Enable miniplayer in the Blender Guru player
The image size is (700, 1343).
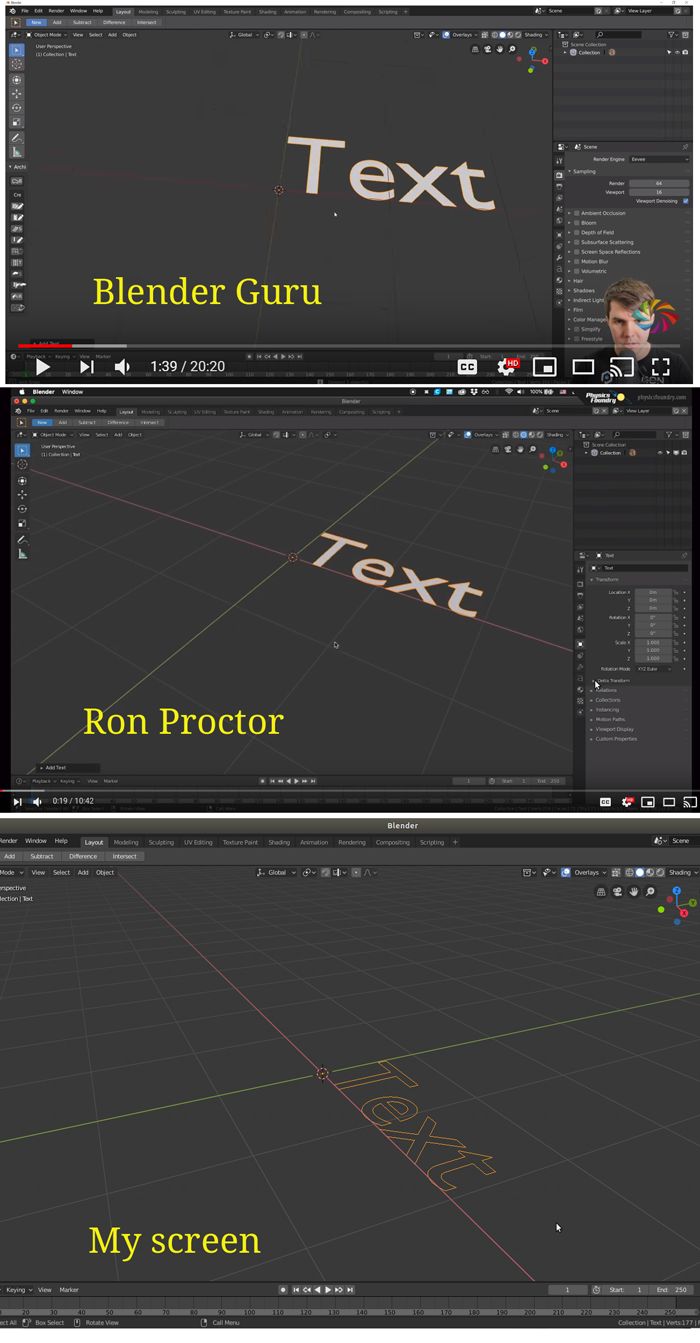point(545,367)
